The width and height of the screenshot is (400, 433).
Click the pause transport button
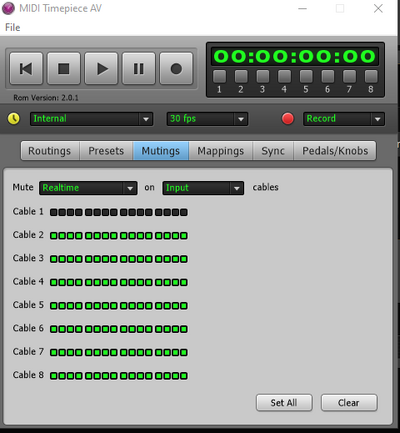click(x=139, y=69)
